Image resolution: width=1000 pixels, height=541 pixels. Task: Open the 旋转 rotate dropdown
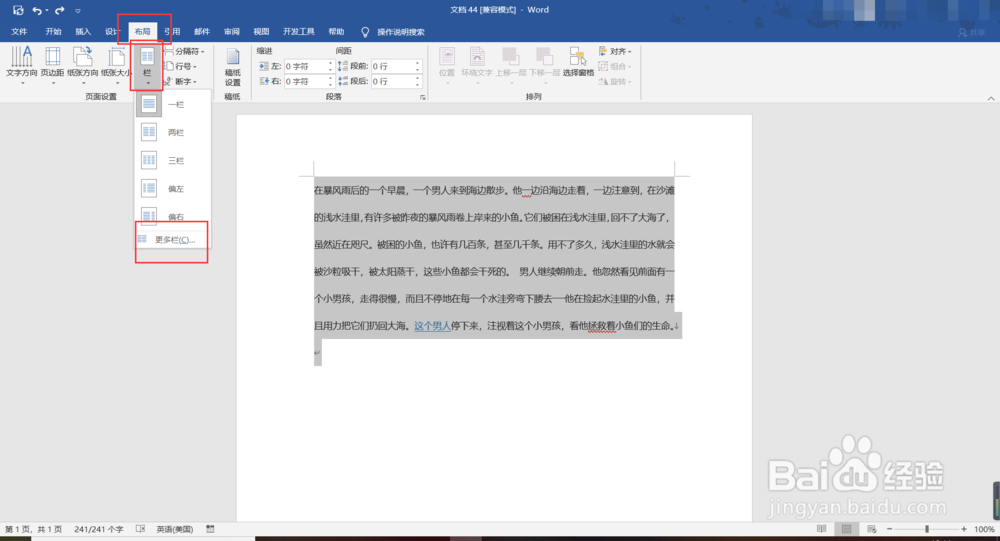pyautogui.click(x=615, y=82)
